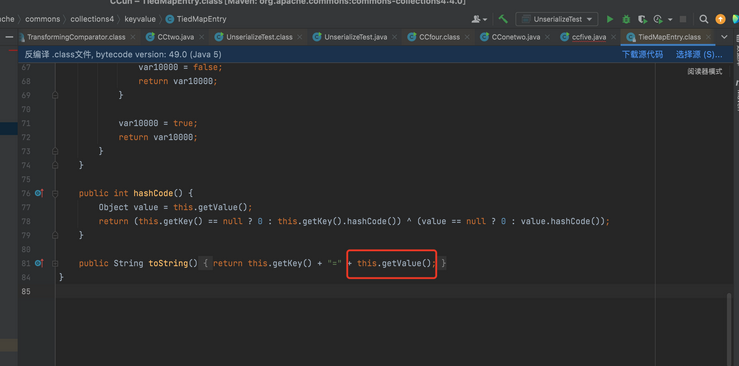
Task: Run with coverage shield icon
Action: pyautogui.click(x=642, y=19)
